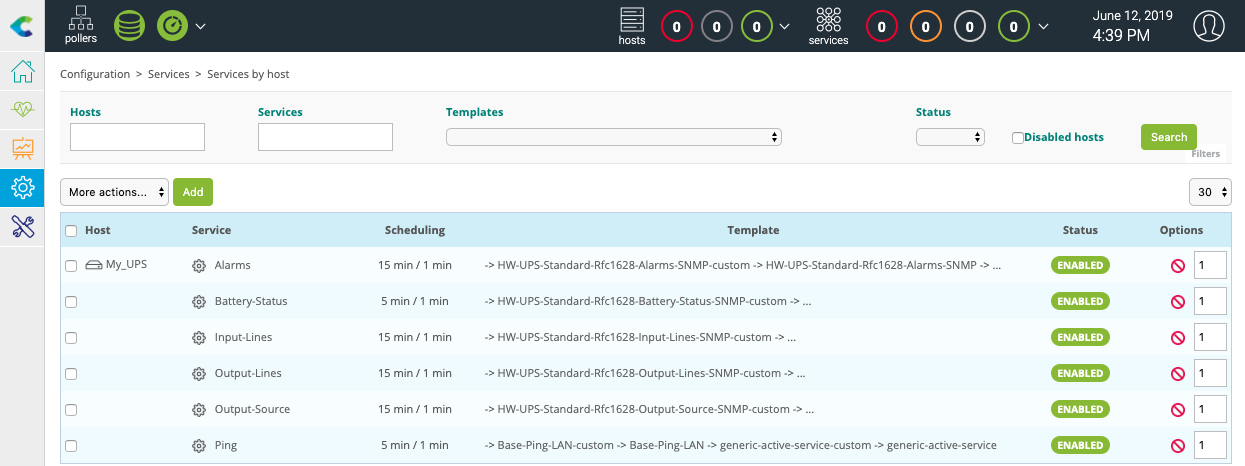
Task: Open the Monitoring heartbeat sidebar icon
Action: (22, 110)
